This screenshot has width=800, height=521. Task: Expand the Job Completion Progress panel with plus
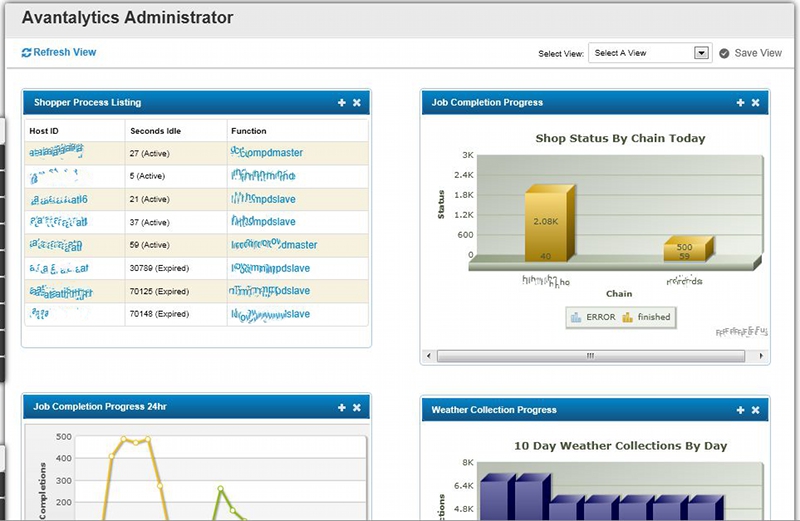[740, 103]
